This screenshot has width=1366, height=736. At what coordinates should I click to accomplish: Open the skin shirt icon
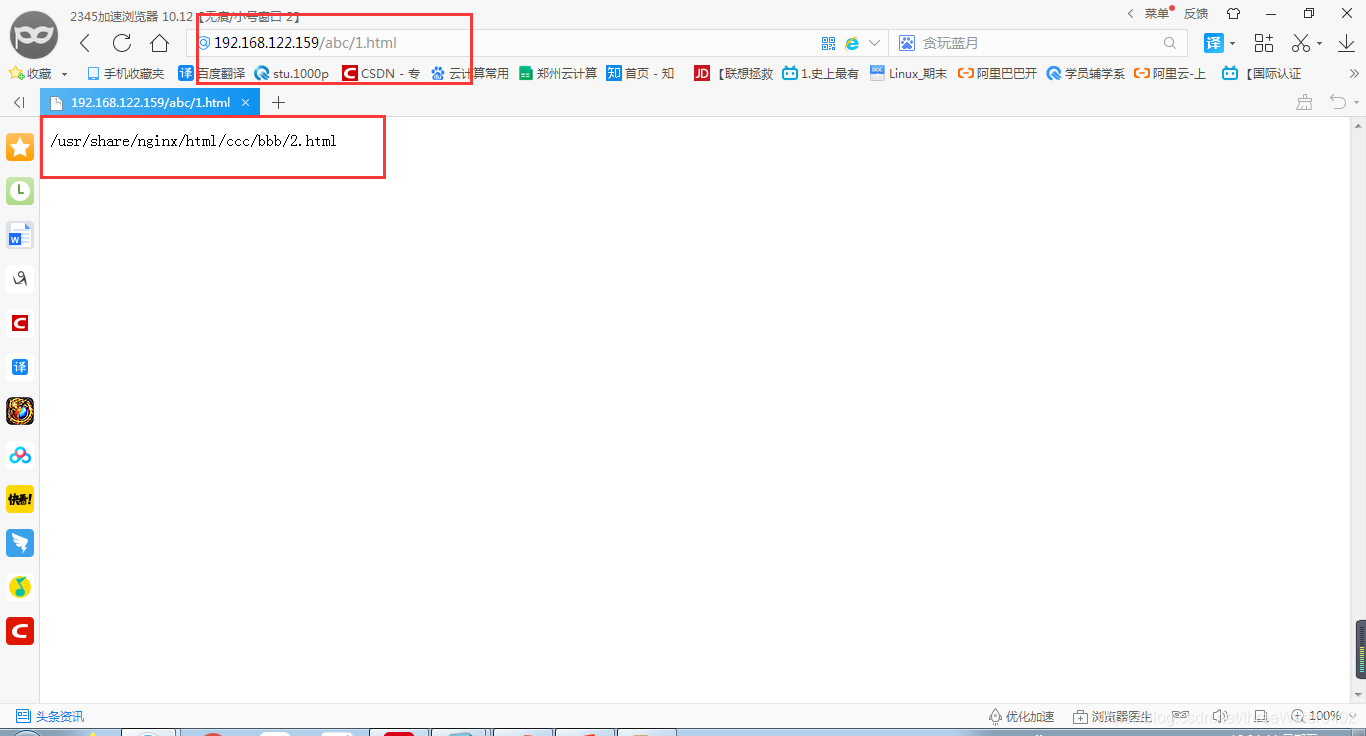1233,14
